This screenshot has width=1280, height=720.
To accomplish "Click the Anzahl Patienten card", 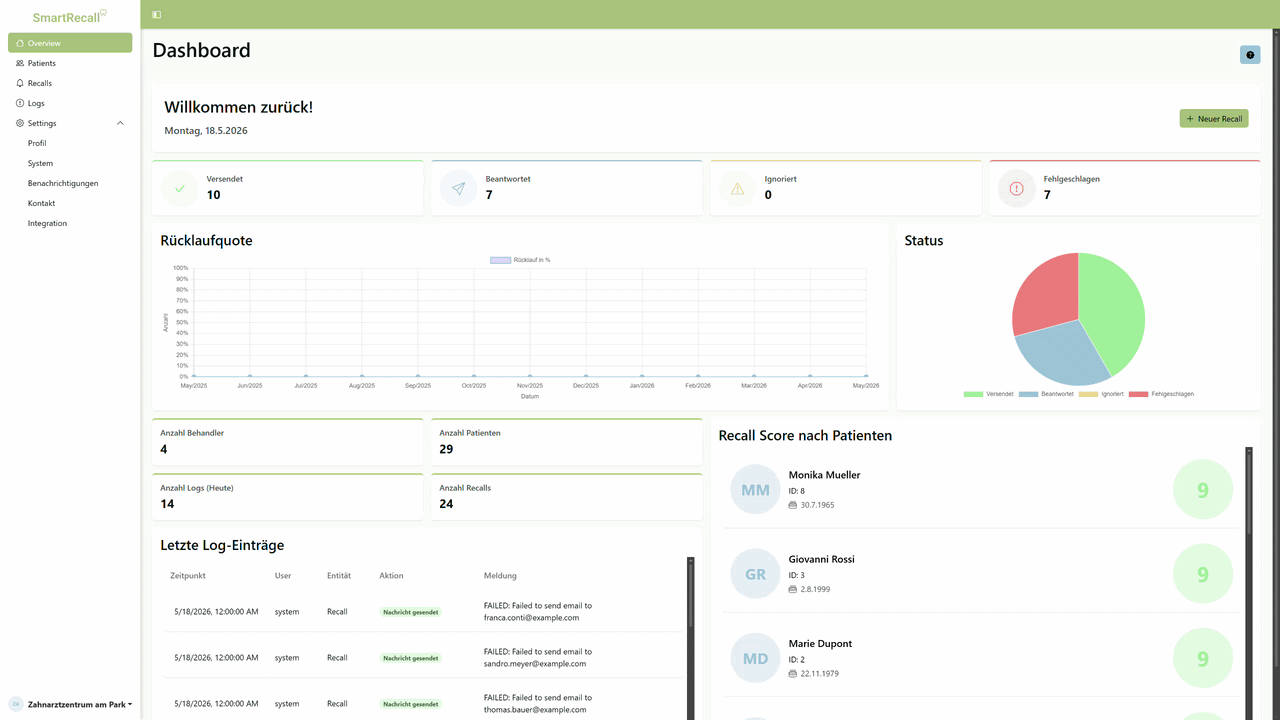I will [x=567, y=442].
